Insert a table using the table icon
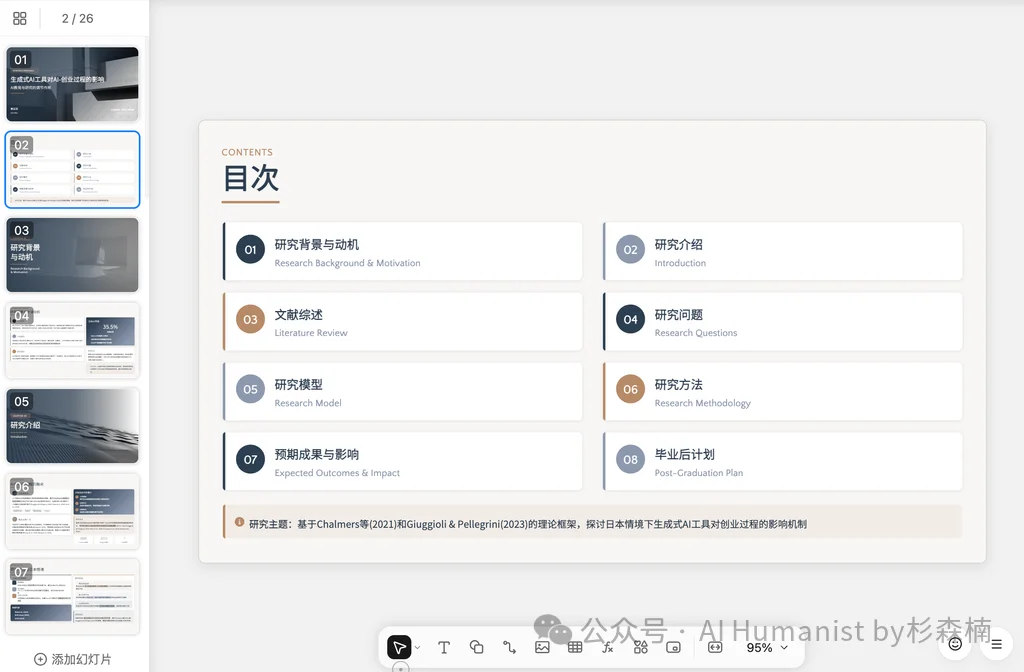Viewport: 1024px width, 672px height. tap(575, 647)
